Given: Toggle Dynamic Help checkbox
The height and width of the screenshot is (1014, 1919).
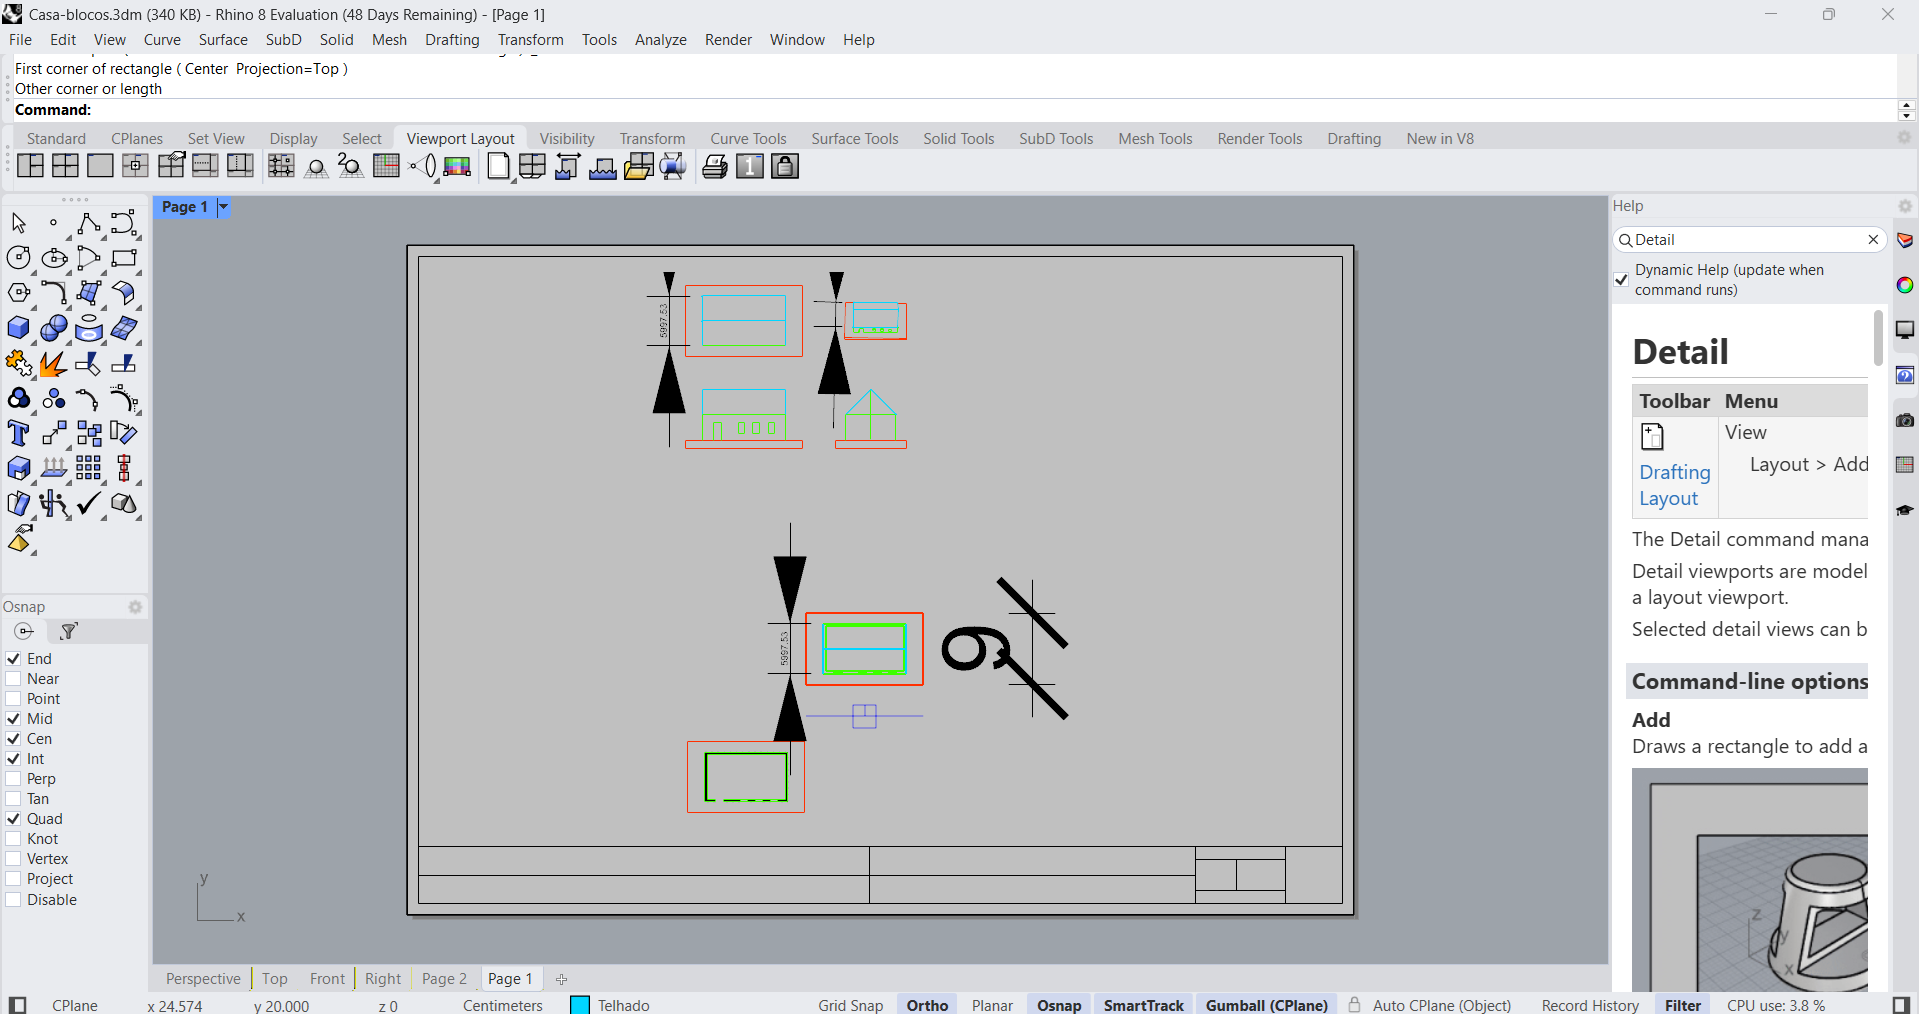Looking at the screenshot, I should 1621,279.
